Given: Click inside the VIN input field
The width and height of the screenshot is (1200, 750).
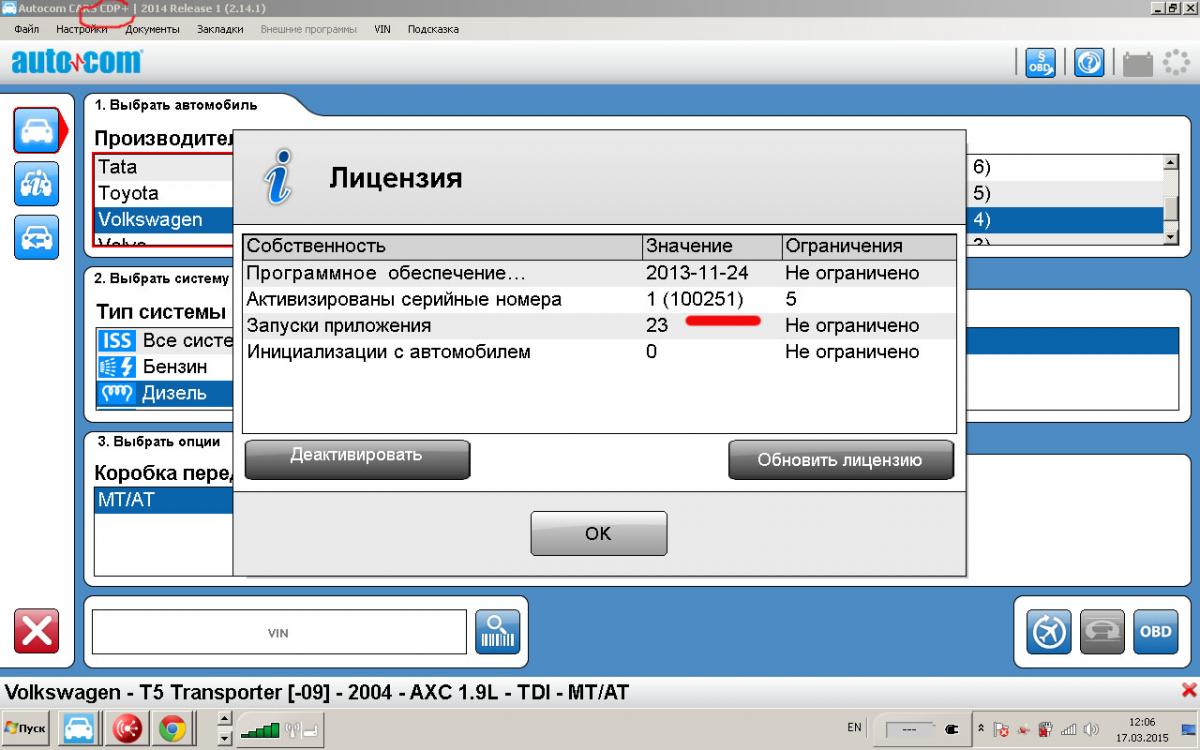Looking at the screenshot, I should pyautogui.click(x=279, y=632).
